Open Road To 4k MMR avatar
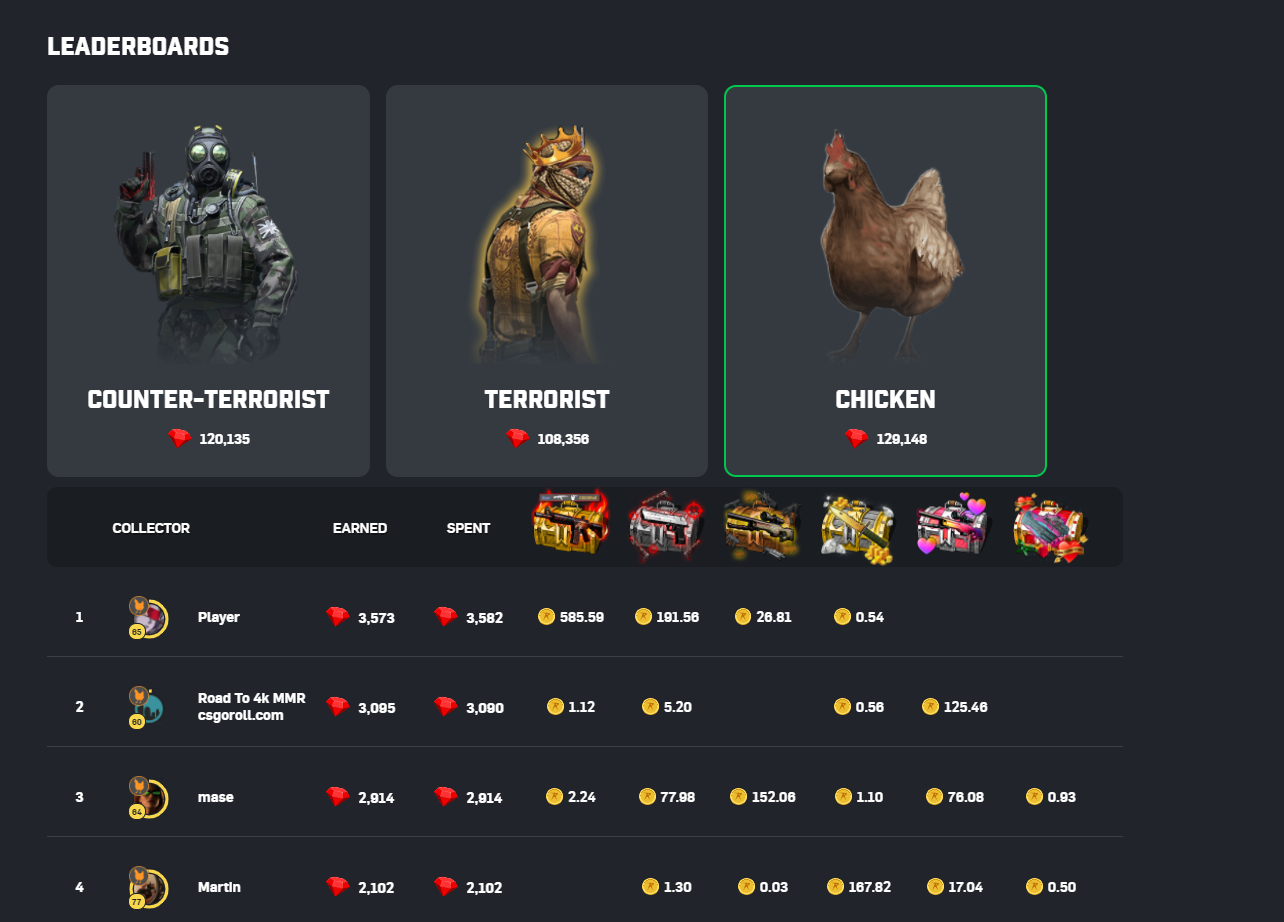1284x922 pixels. pos(148,707)
